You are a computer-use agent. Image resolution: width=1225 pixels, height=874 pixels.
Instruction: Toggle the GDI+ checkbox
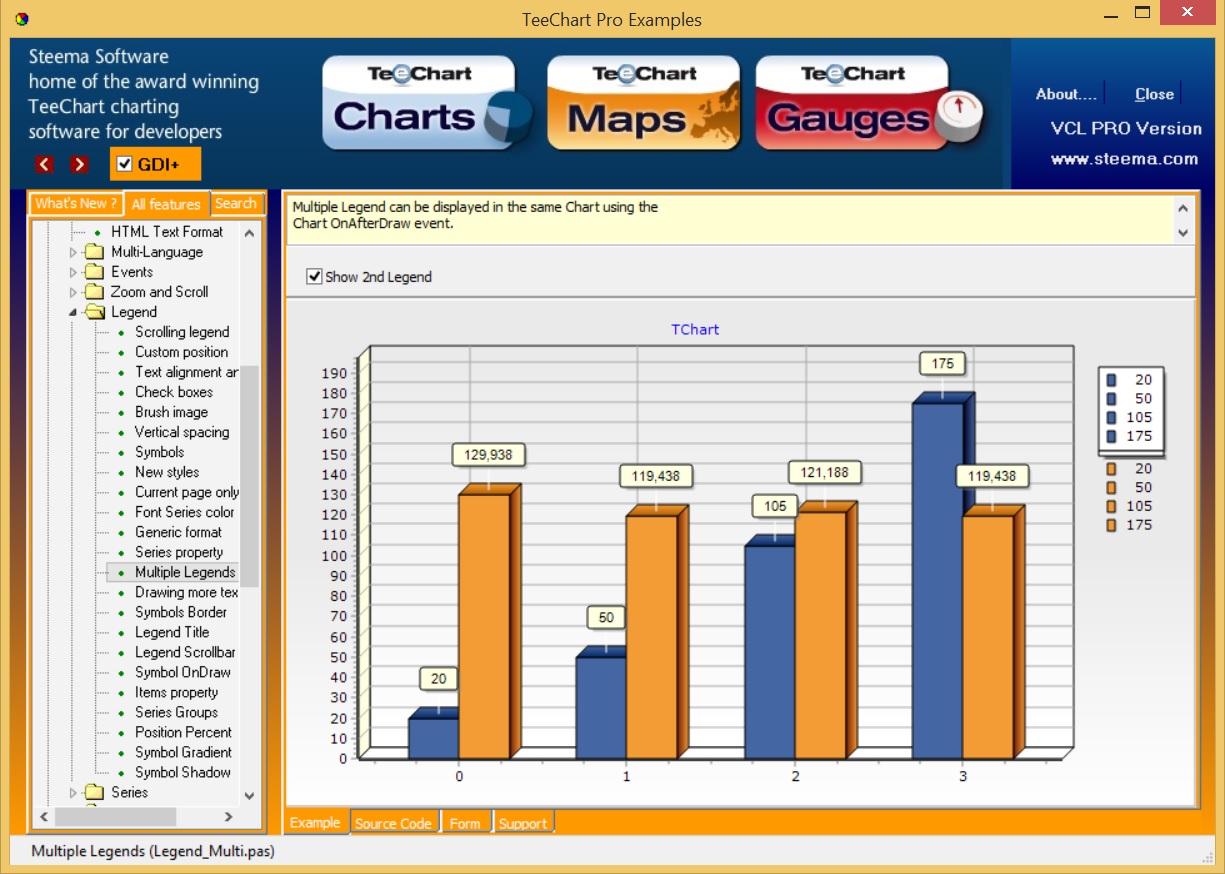[x=125, y=164]
